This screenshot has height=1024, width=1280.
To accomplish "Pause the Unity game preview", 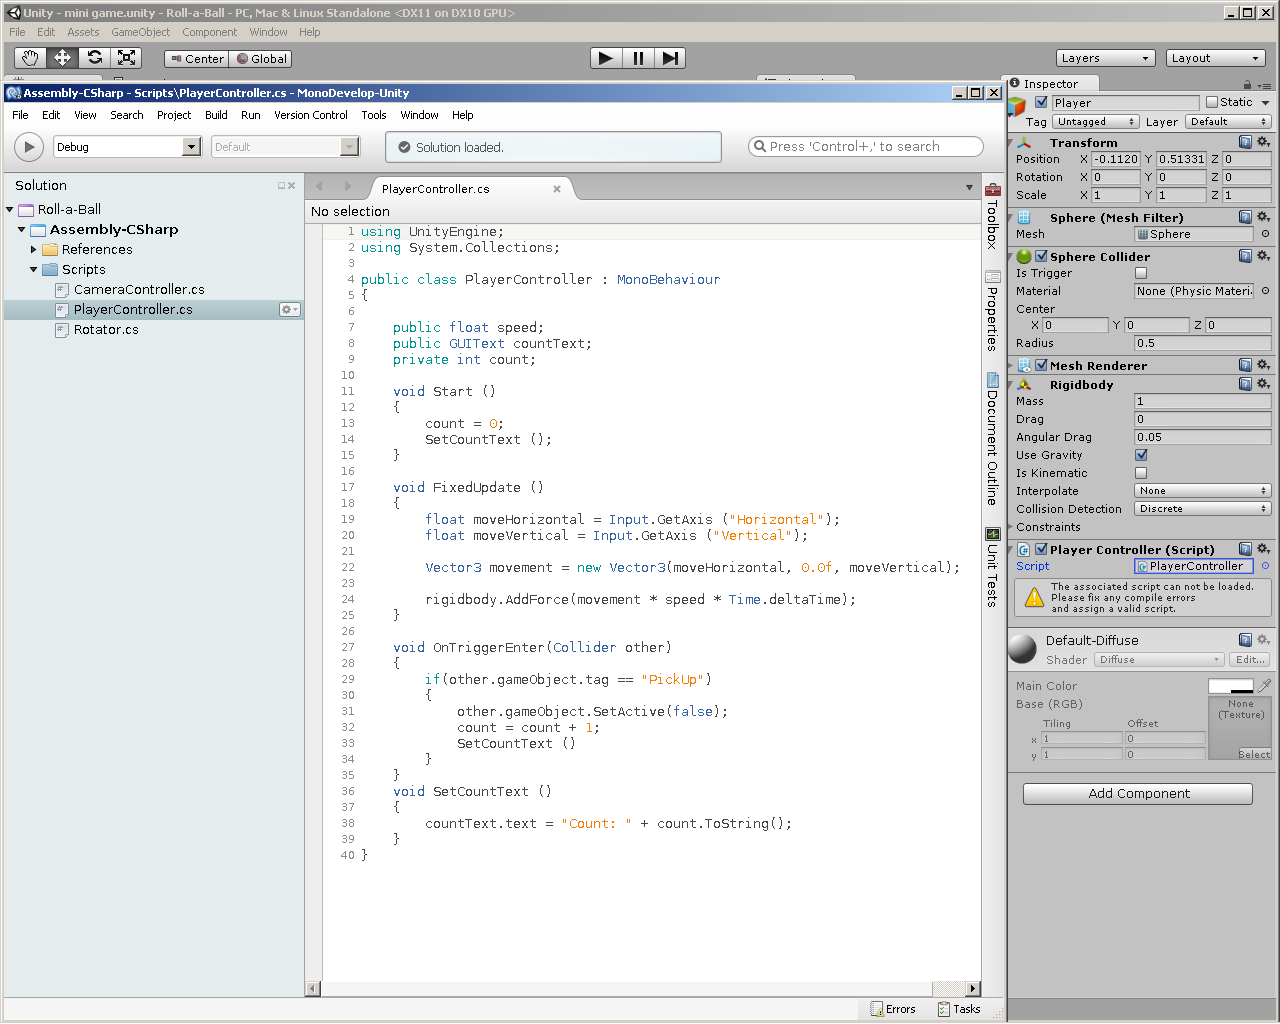I will click(638, 58).
